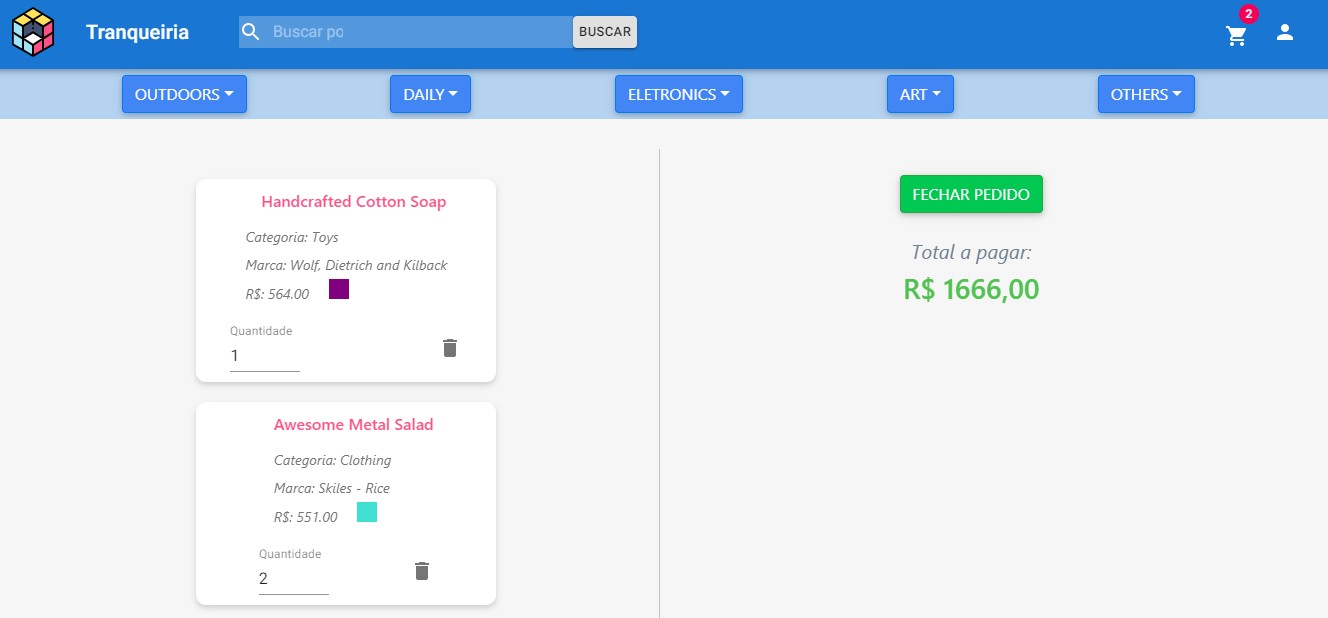The height and width of the screenshot is (618, 1328).
Task: Open the Handcrafted Cotton Soap product title
Action: pos(354,202)
